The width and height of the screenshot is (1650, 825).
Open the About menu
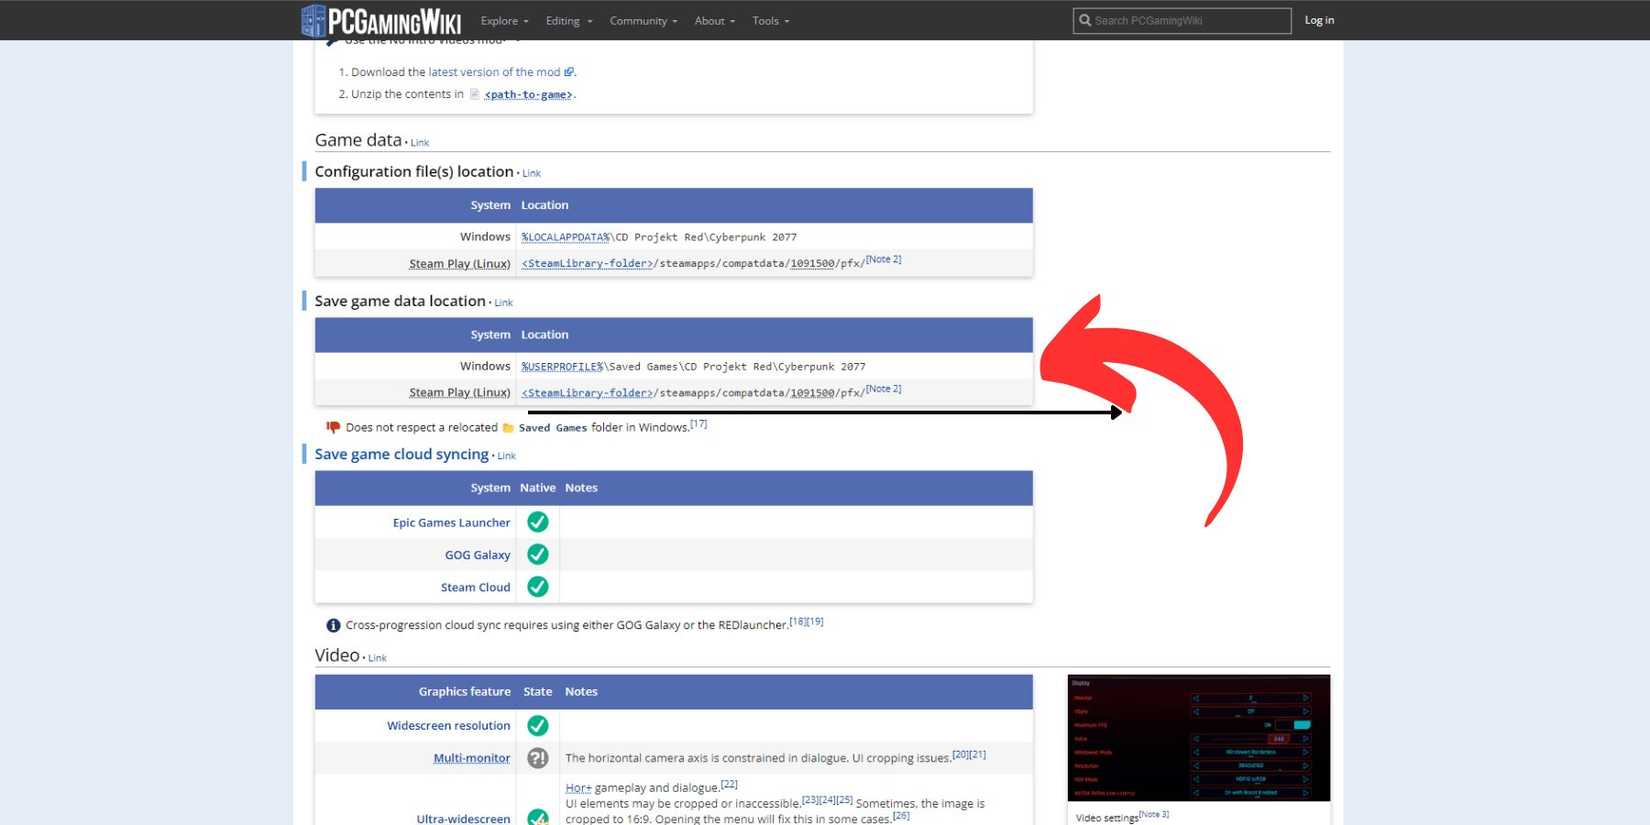(x=714, y=21)
